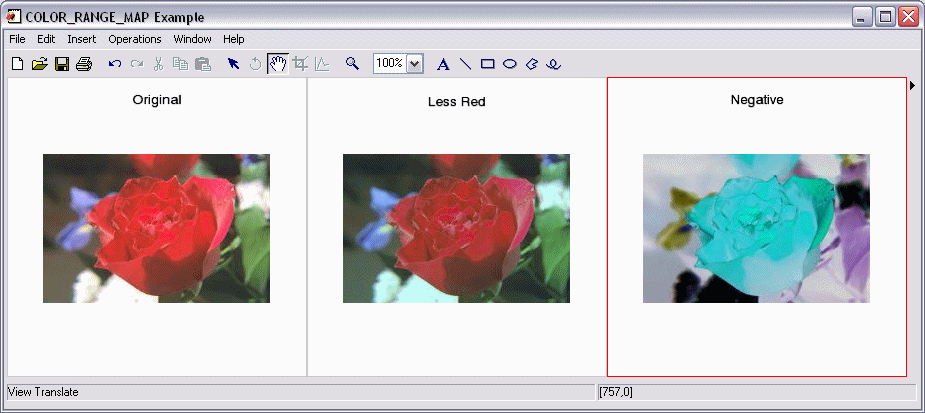Open the Insert menu
This screenshot has width=925, height=413.
81,39
